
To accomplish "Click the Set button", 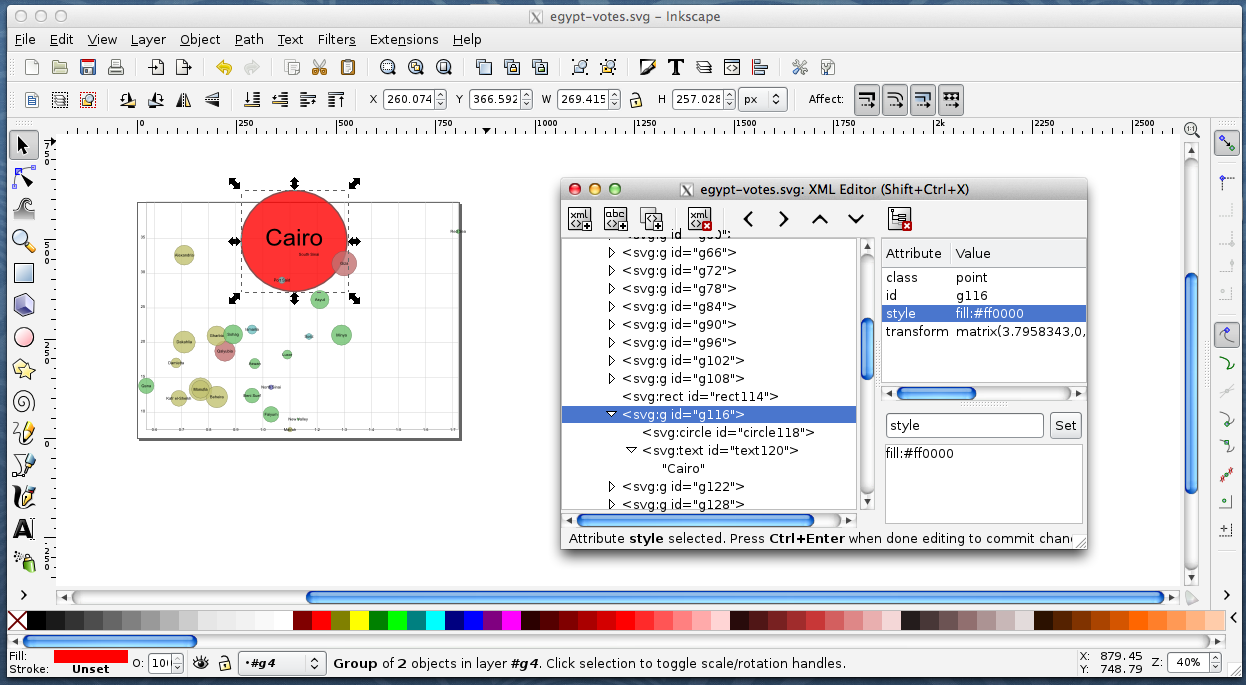I will pyautogui.click(x=1066, y=426).
